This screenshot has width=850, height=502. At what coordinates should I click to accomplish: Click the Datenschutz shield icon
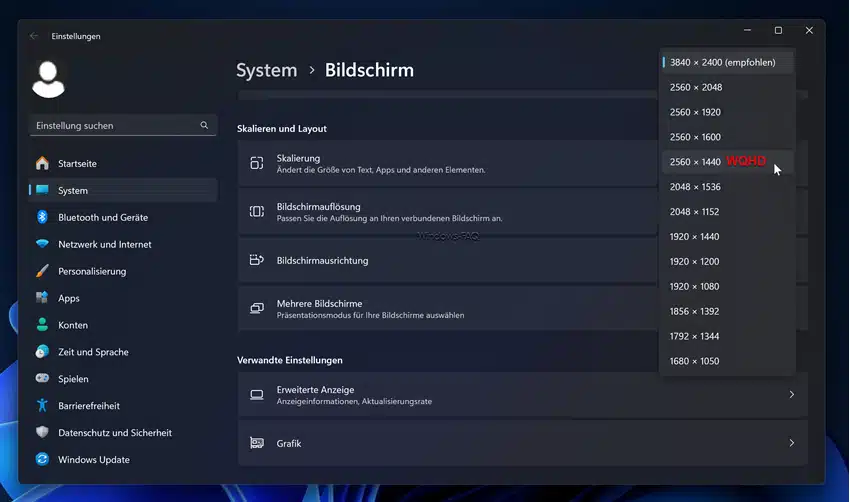coord(42,432)
